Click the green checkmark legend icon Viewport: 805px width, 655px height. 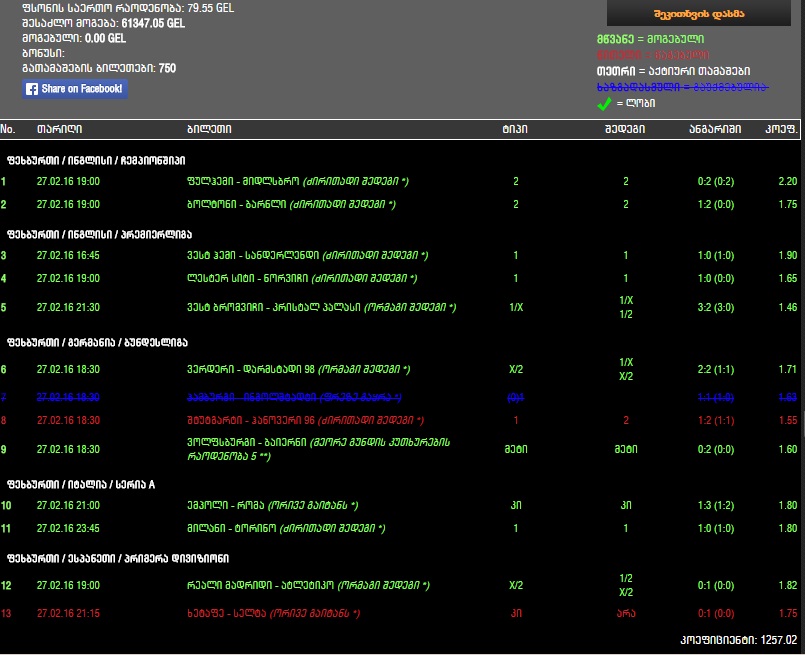point(603,103)
